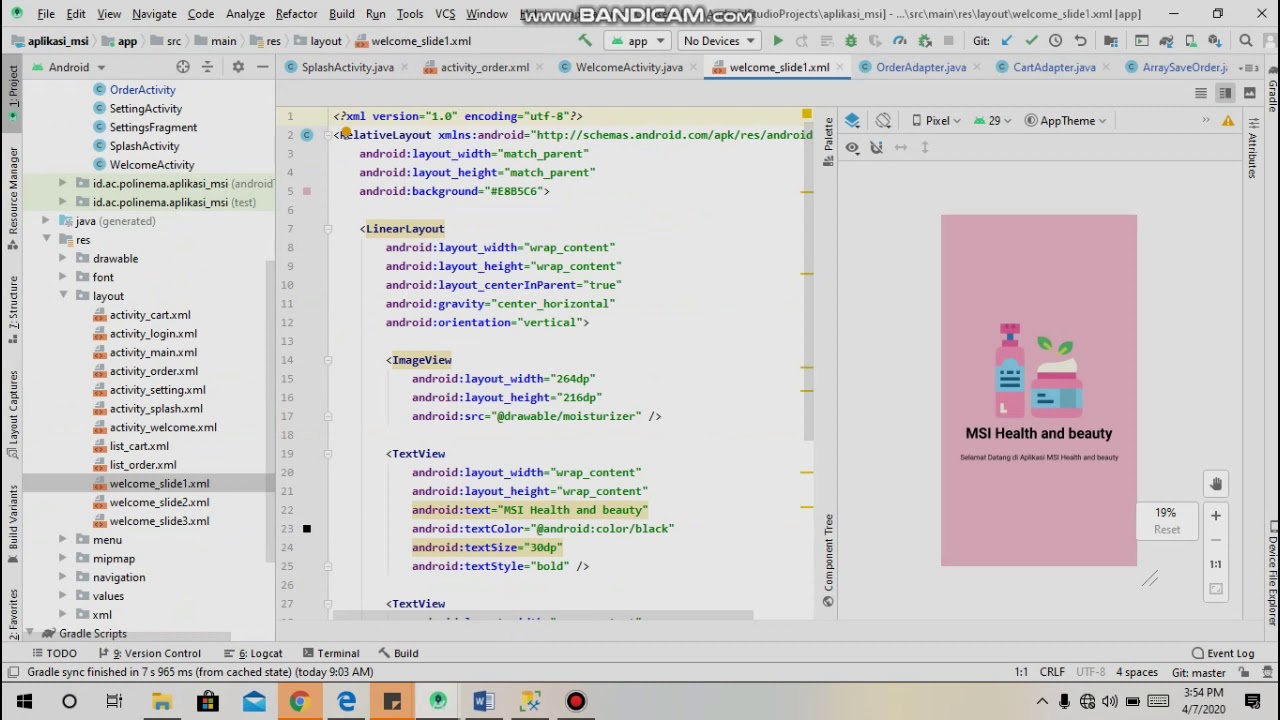This screenshot has height=720, width=1280.
Task: Select welcome_slide2.xml in the project tree
Action: point(159,502)
